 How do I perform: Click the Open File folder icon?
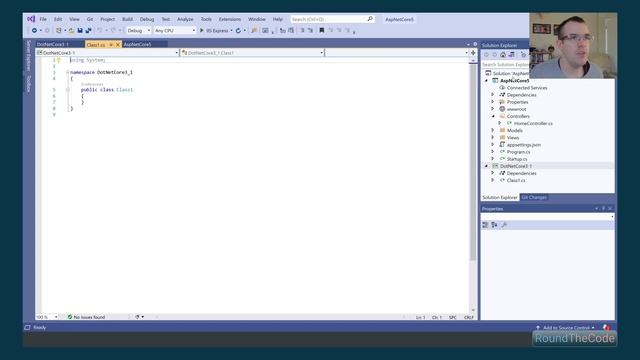(x=71, y=31)
